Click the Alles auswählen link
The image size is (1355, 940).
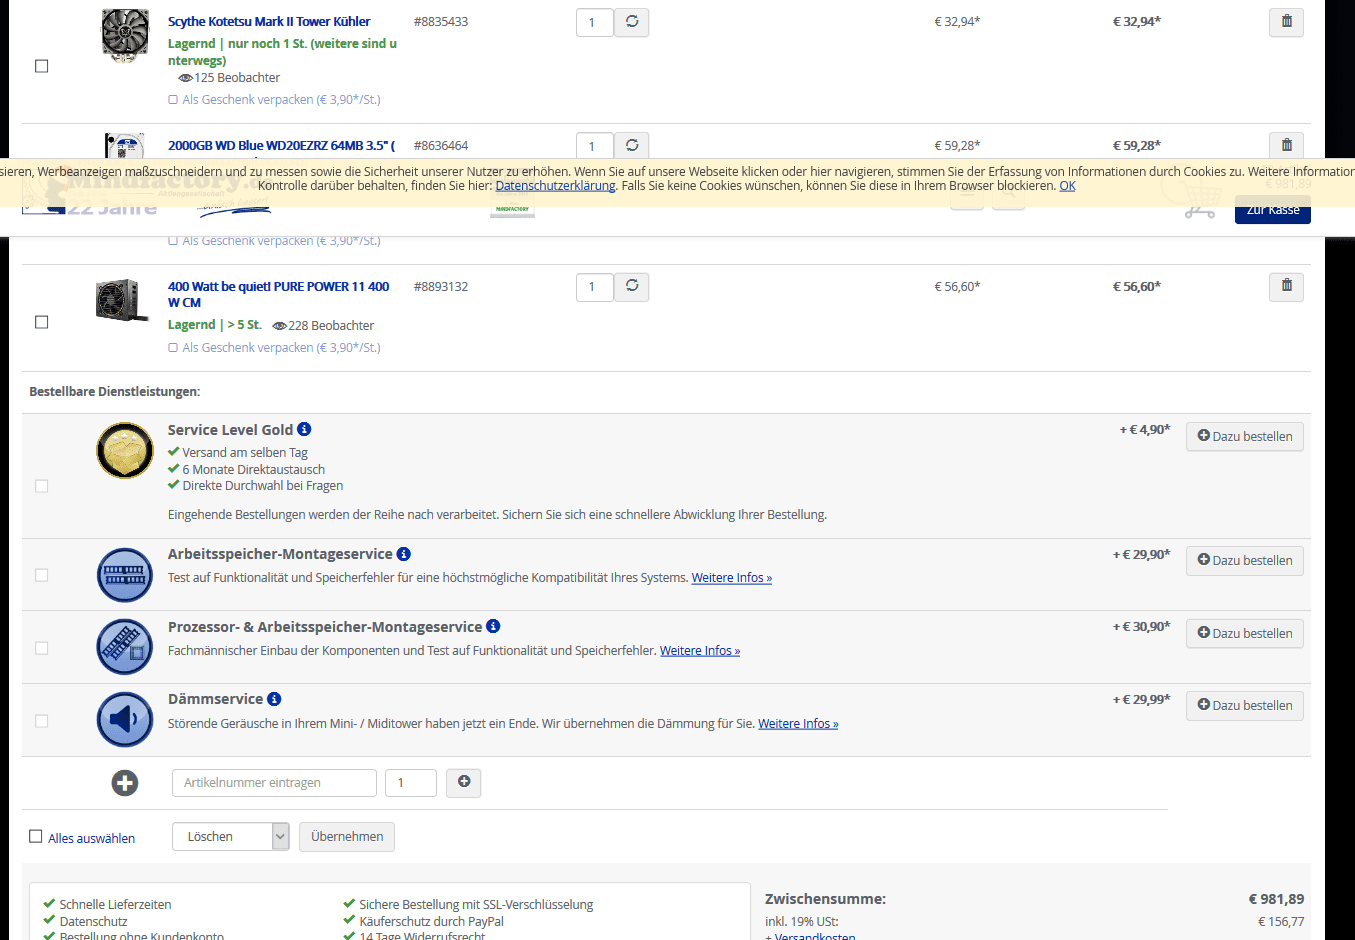(92, 838)
